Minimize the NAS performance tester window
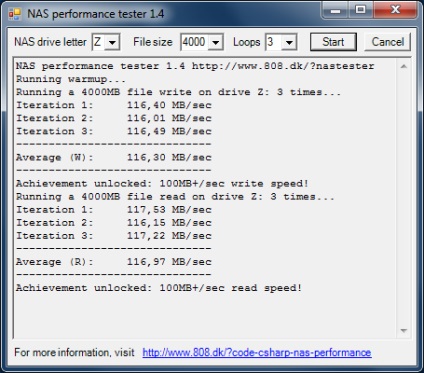 [x=335, y=11]
